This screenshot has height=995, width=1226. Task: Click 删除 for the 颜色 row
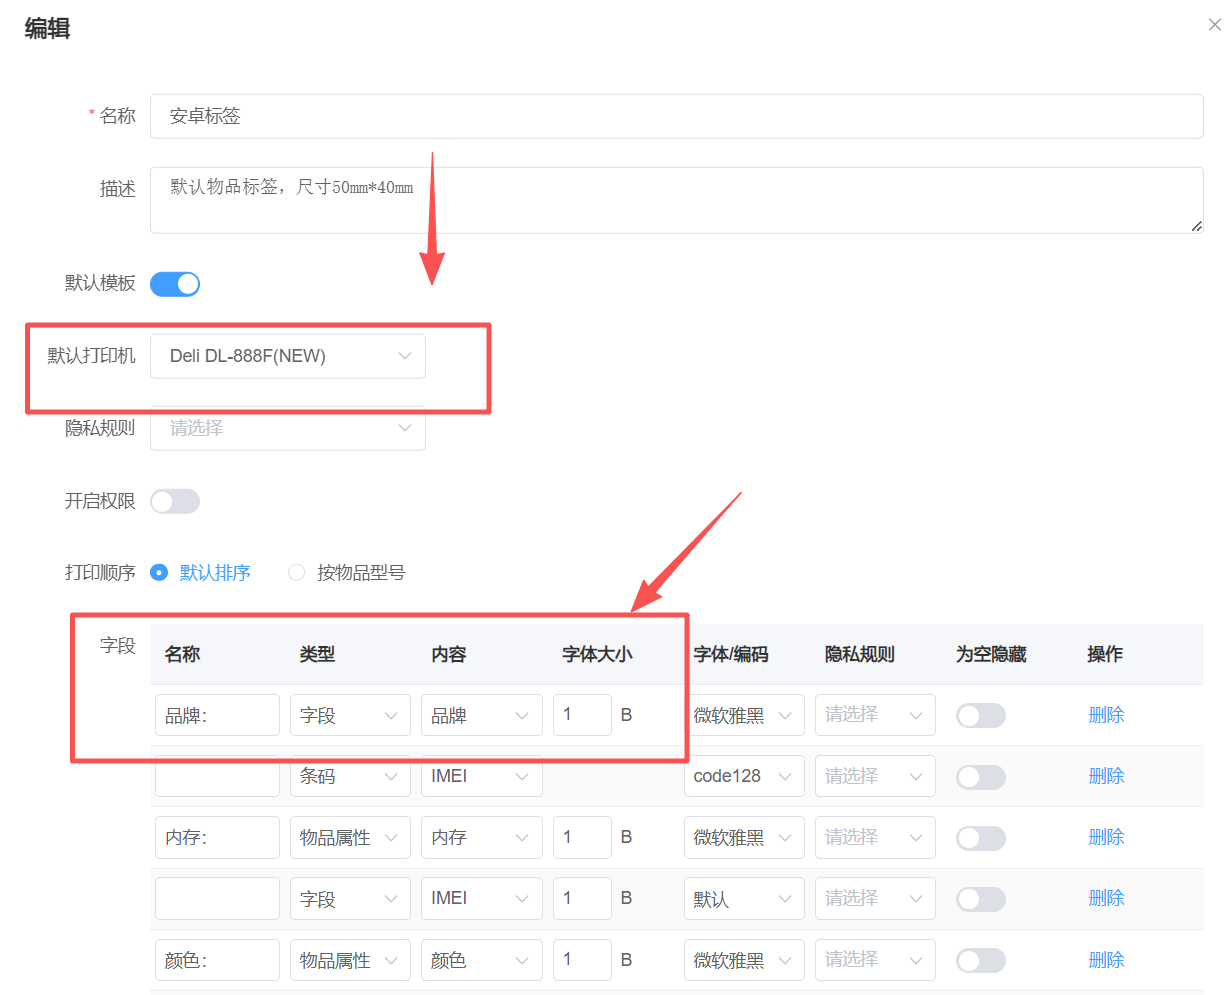(1106, 960)
